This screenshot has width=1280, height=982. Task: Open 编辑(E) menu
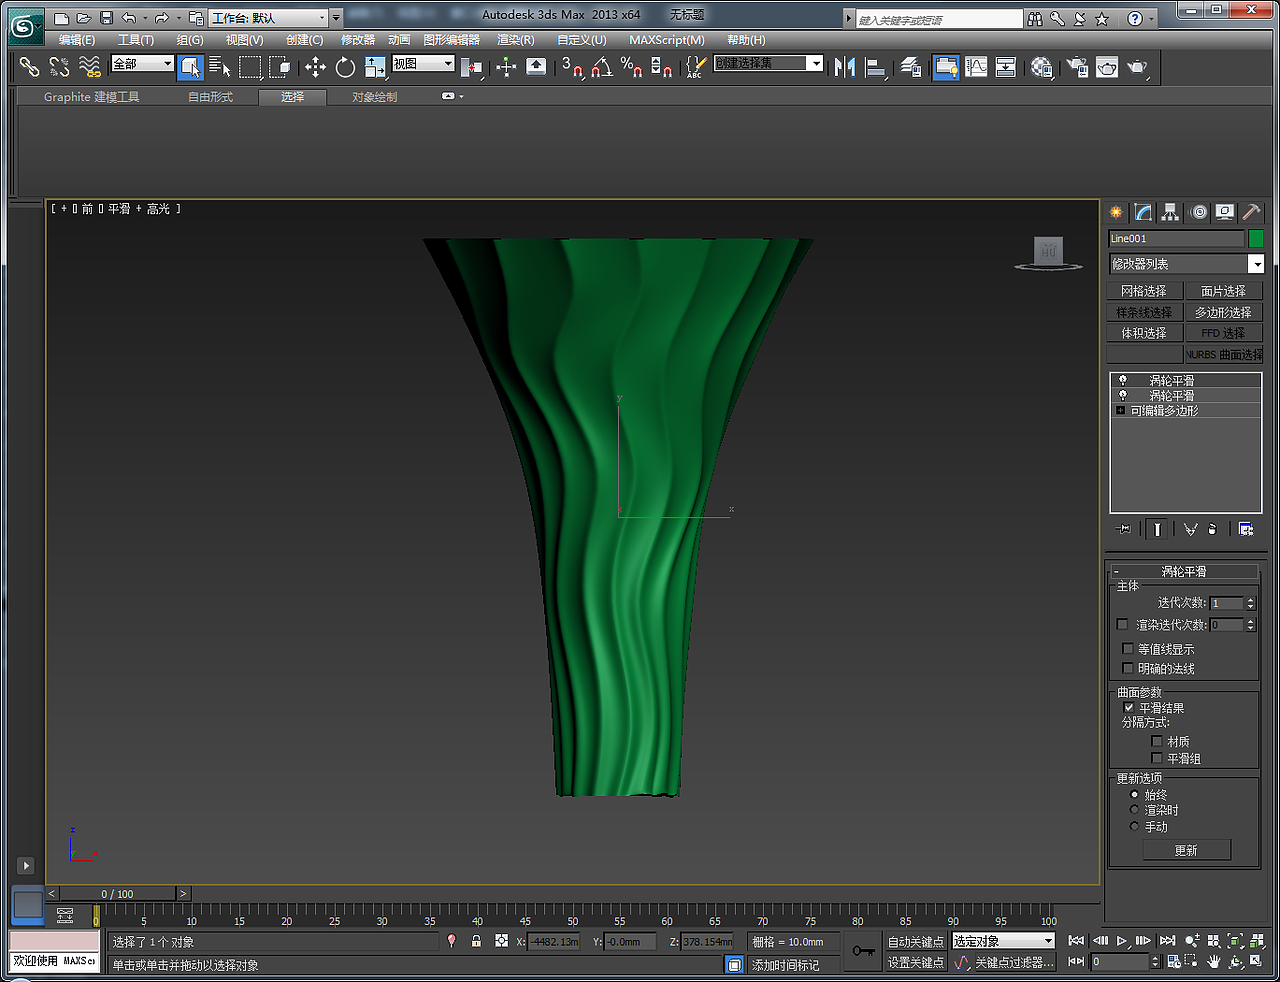point(77,40)
